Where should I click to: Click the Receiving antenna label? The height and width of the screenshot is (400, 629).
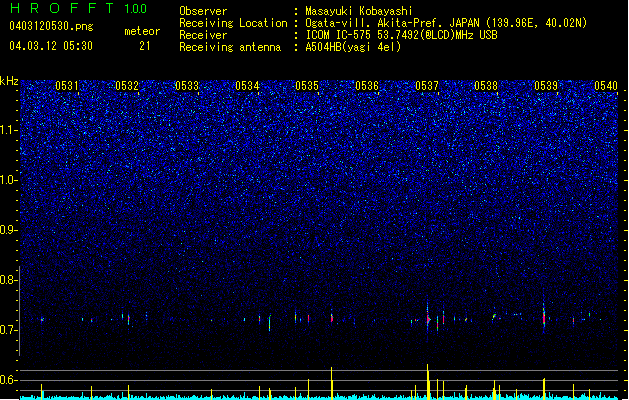(230, 47)
